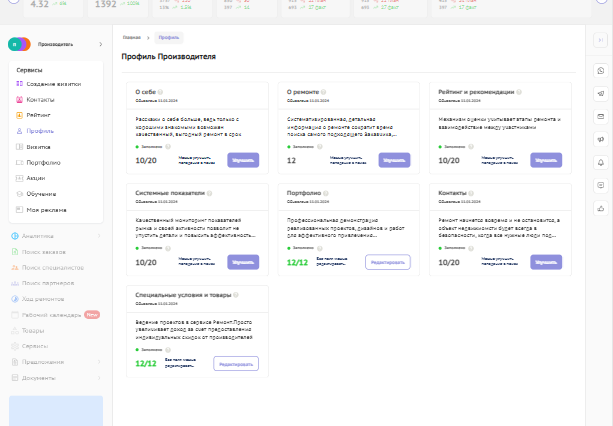Click info icon next to 'О себе' title
The image size is (613, 426).
[x=160, y=92]
